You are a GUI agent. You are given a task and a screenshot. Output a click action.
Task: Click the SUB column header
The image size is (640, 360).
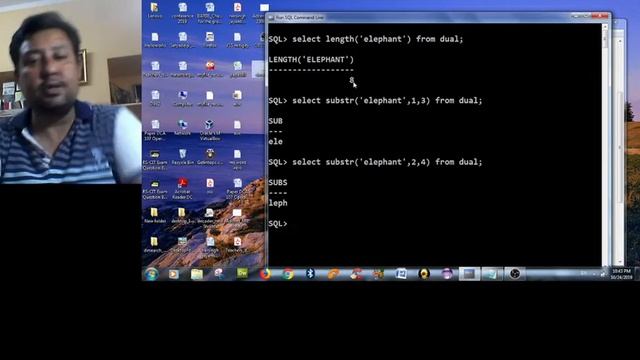point(276,121)
